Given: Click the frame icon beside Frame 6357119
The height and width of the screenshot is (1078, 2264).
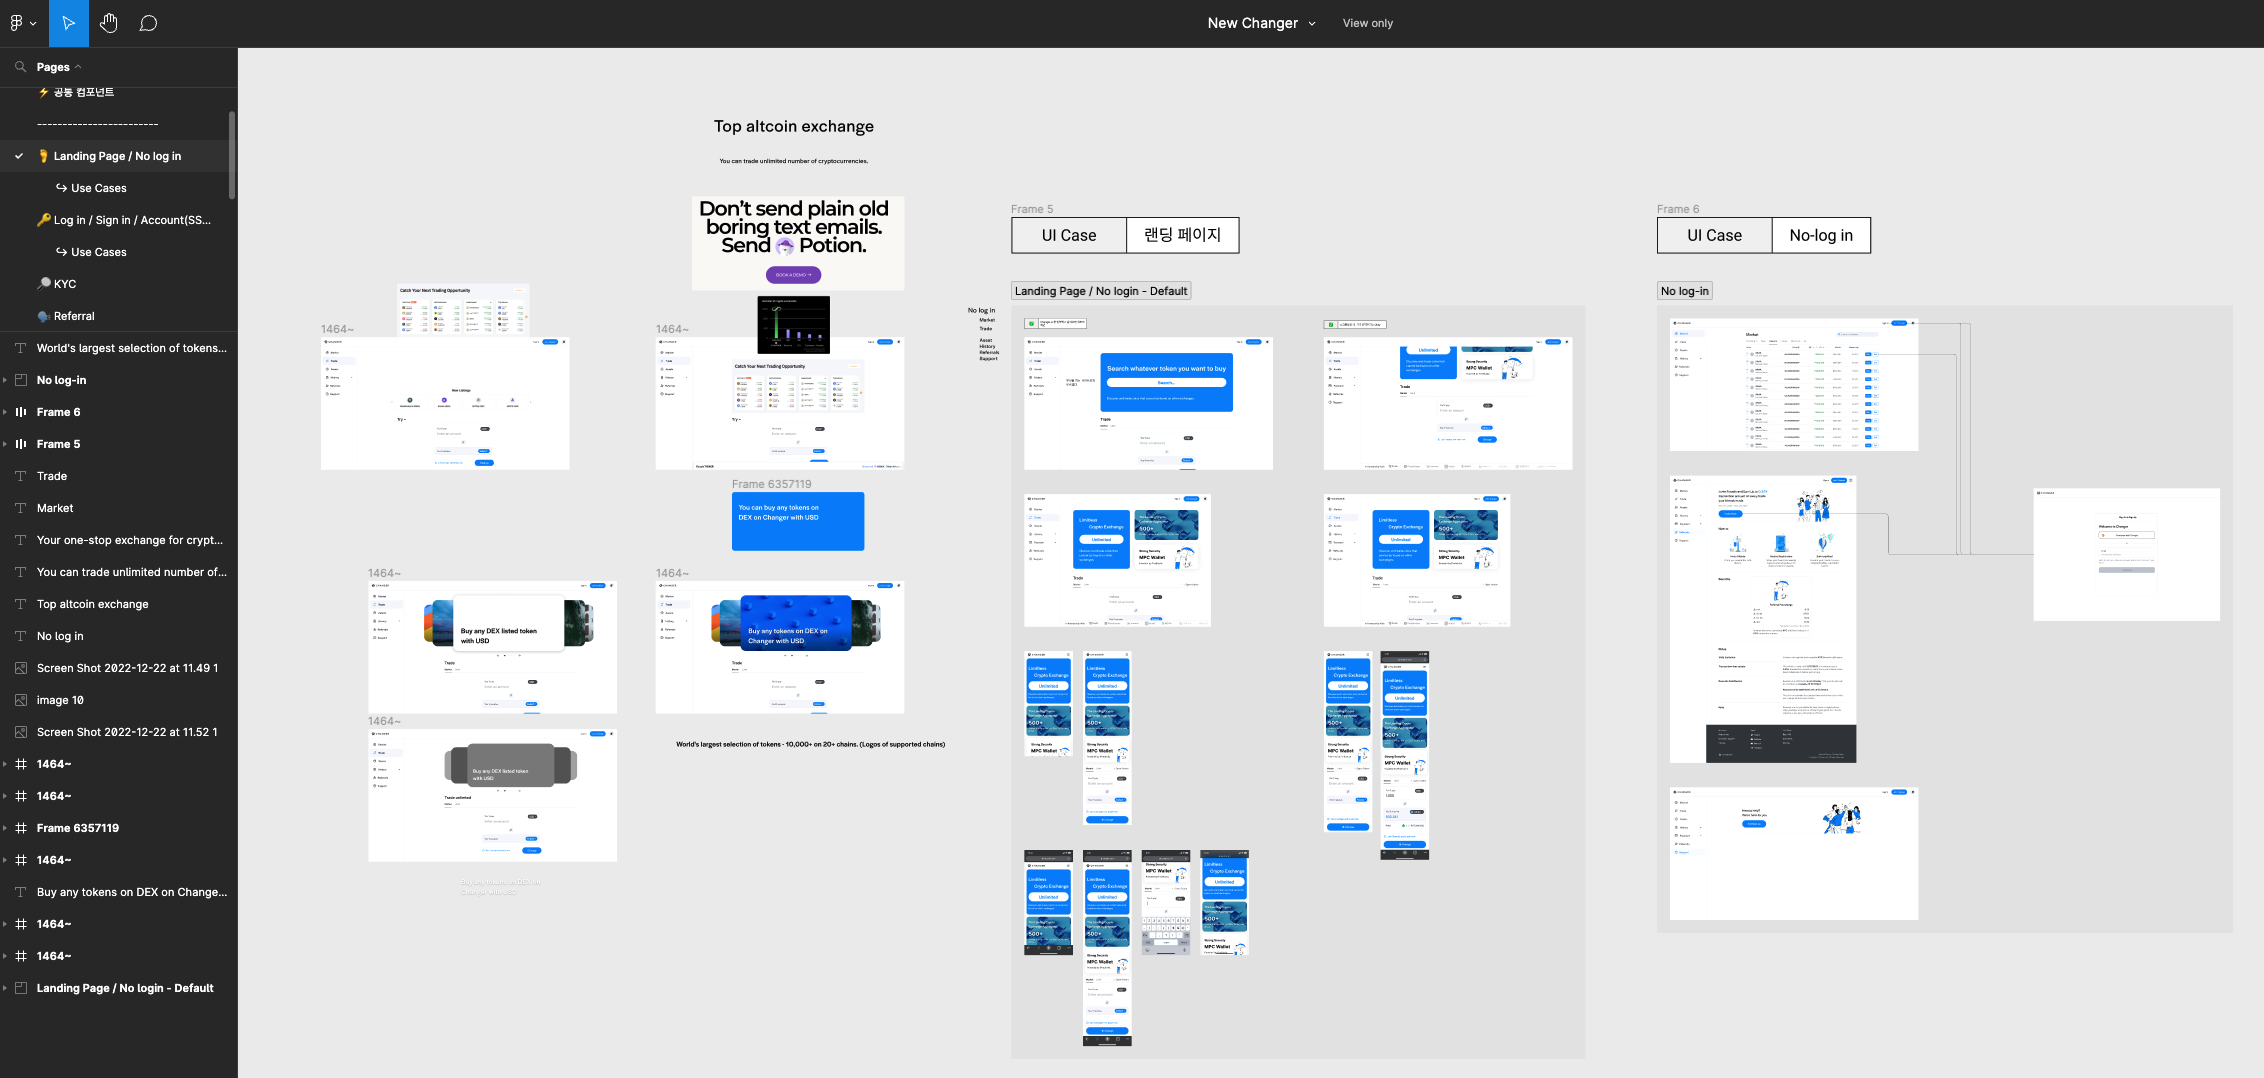Looking at the screenshot, I should click(21, 828).
